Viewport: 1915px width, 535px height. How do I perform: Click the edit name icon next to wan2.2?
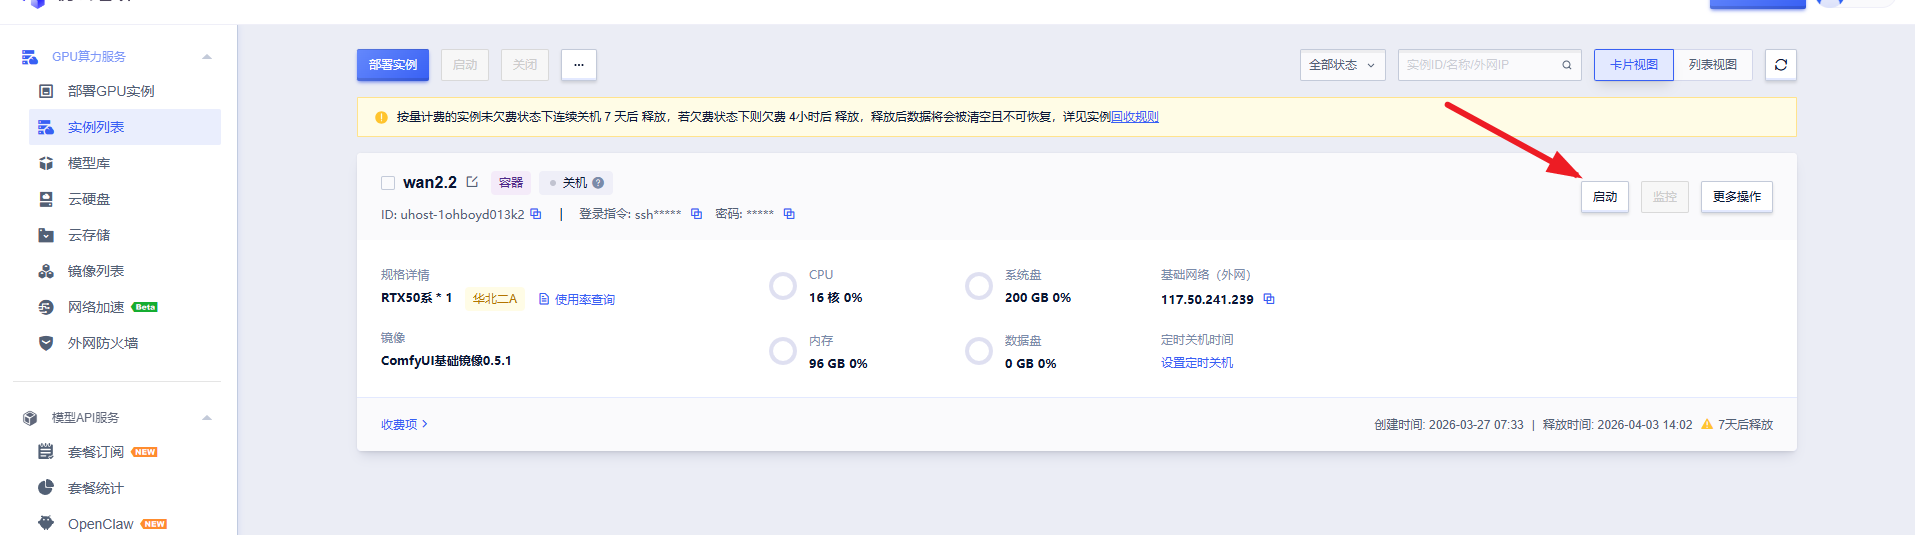472,182
